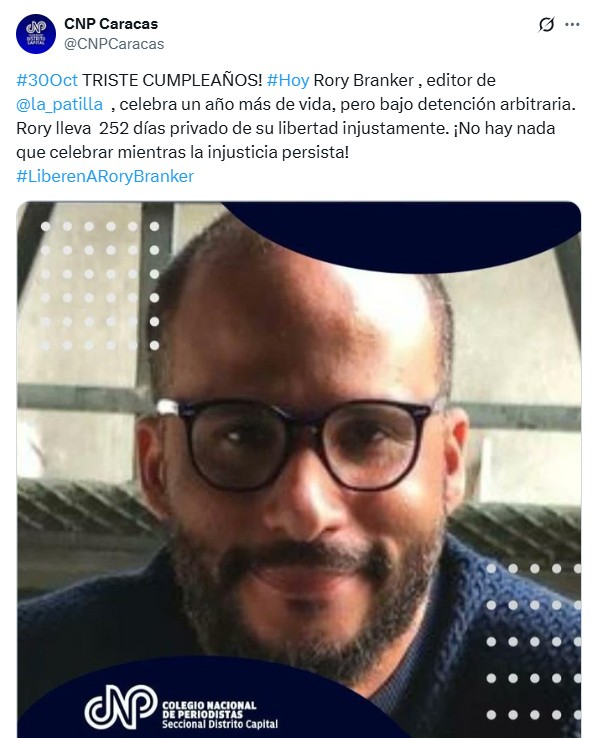Click the white dot grid atop the photo
The image size is (593, 738).
pos(100,286)
